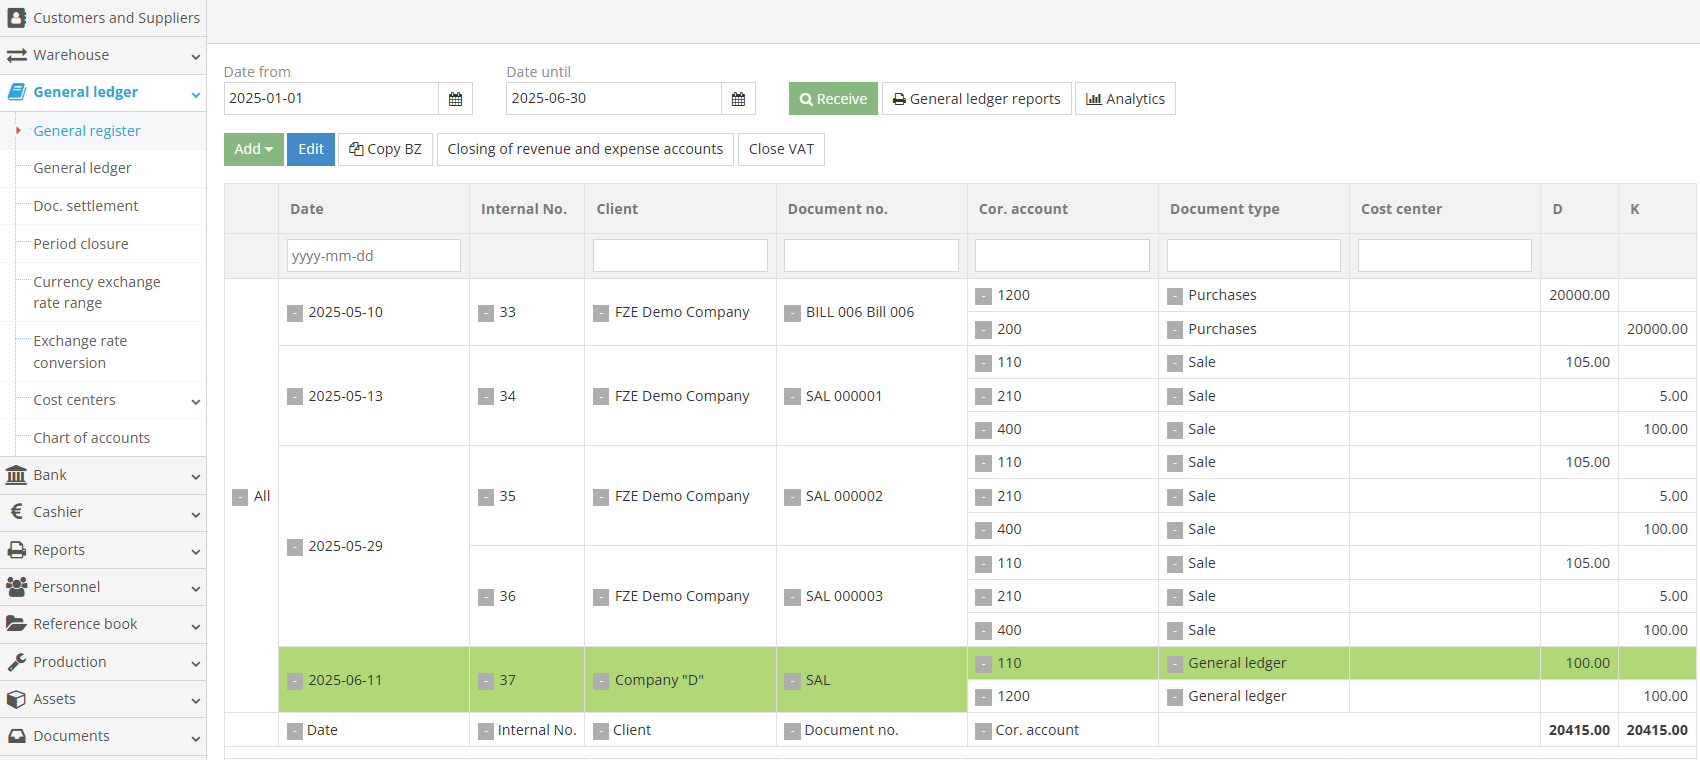Image resolution: width=1700 pixels, height=760 pixels.
Task: Click Closing of revenue and expense accounts
Action: pos(585,149)
